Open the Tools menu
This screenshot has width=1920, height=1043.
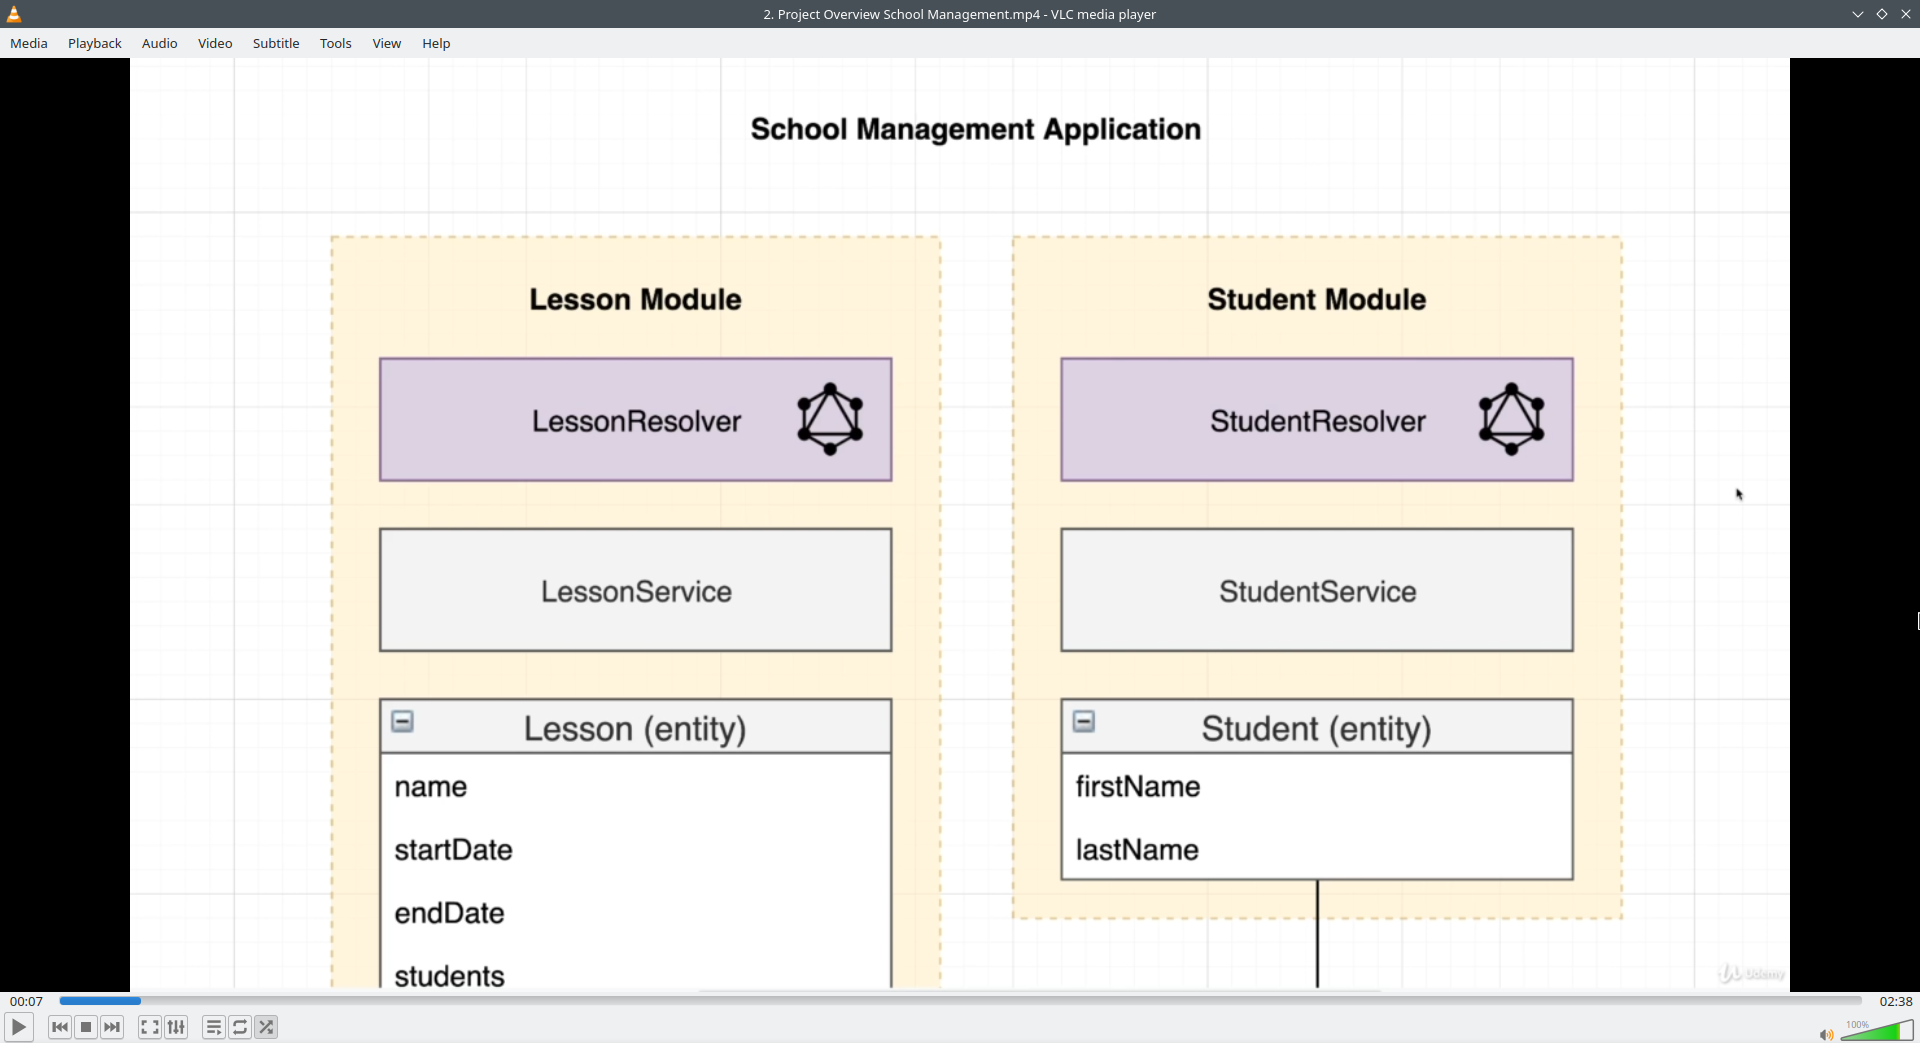[x=336, y=43]
